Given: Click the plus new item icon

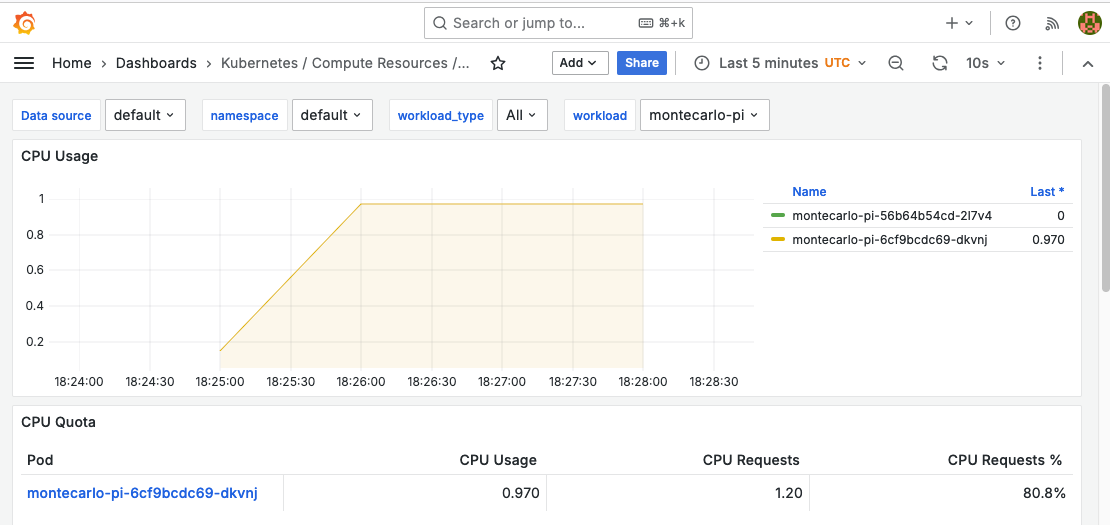Looking at the screenshot, I should click(x=952, y=23).
